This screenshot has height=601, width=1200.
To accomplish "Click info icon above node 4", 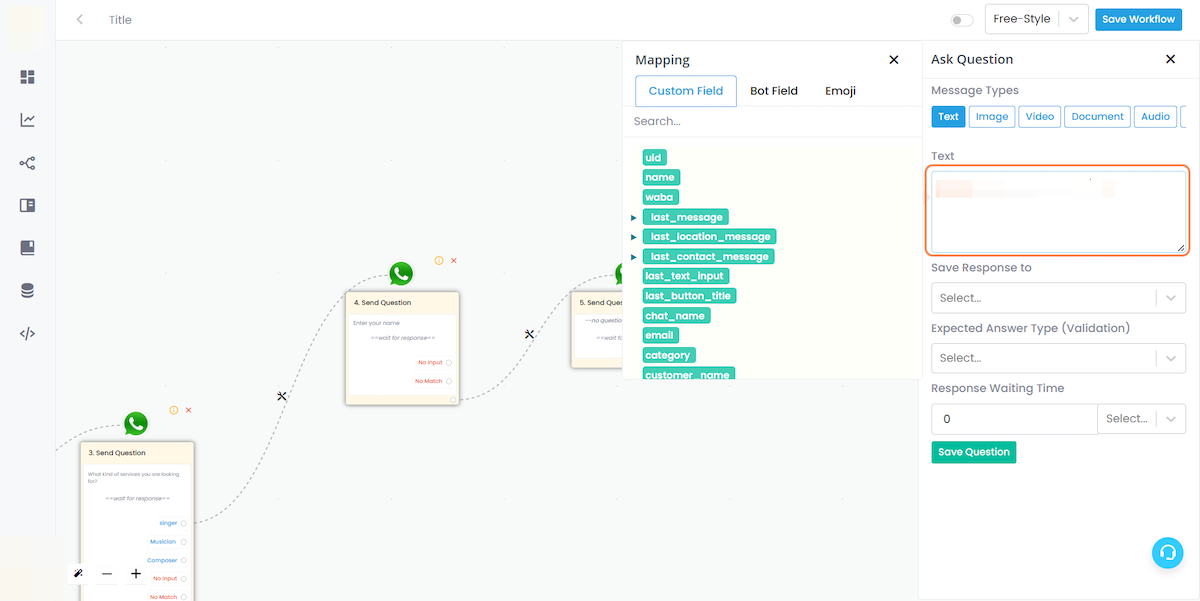I will 439,260.
